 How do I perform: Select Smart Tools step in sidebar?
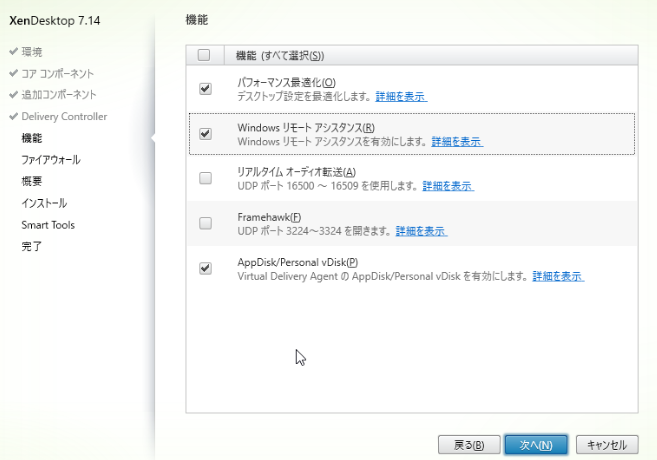(48, 225)
